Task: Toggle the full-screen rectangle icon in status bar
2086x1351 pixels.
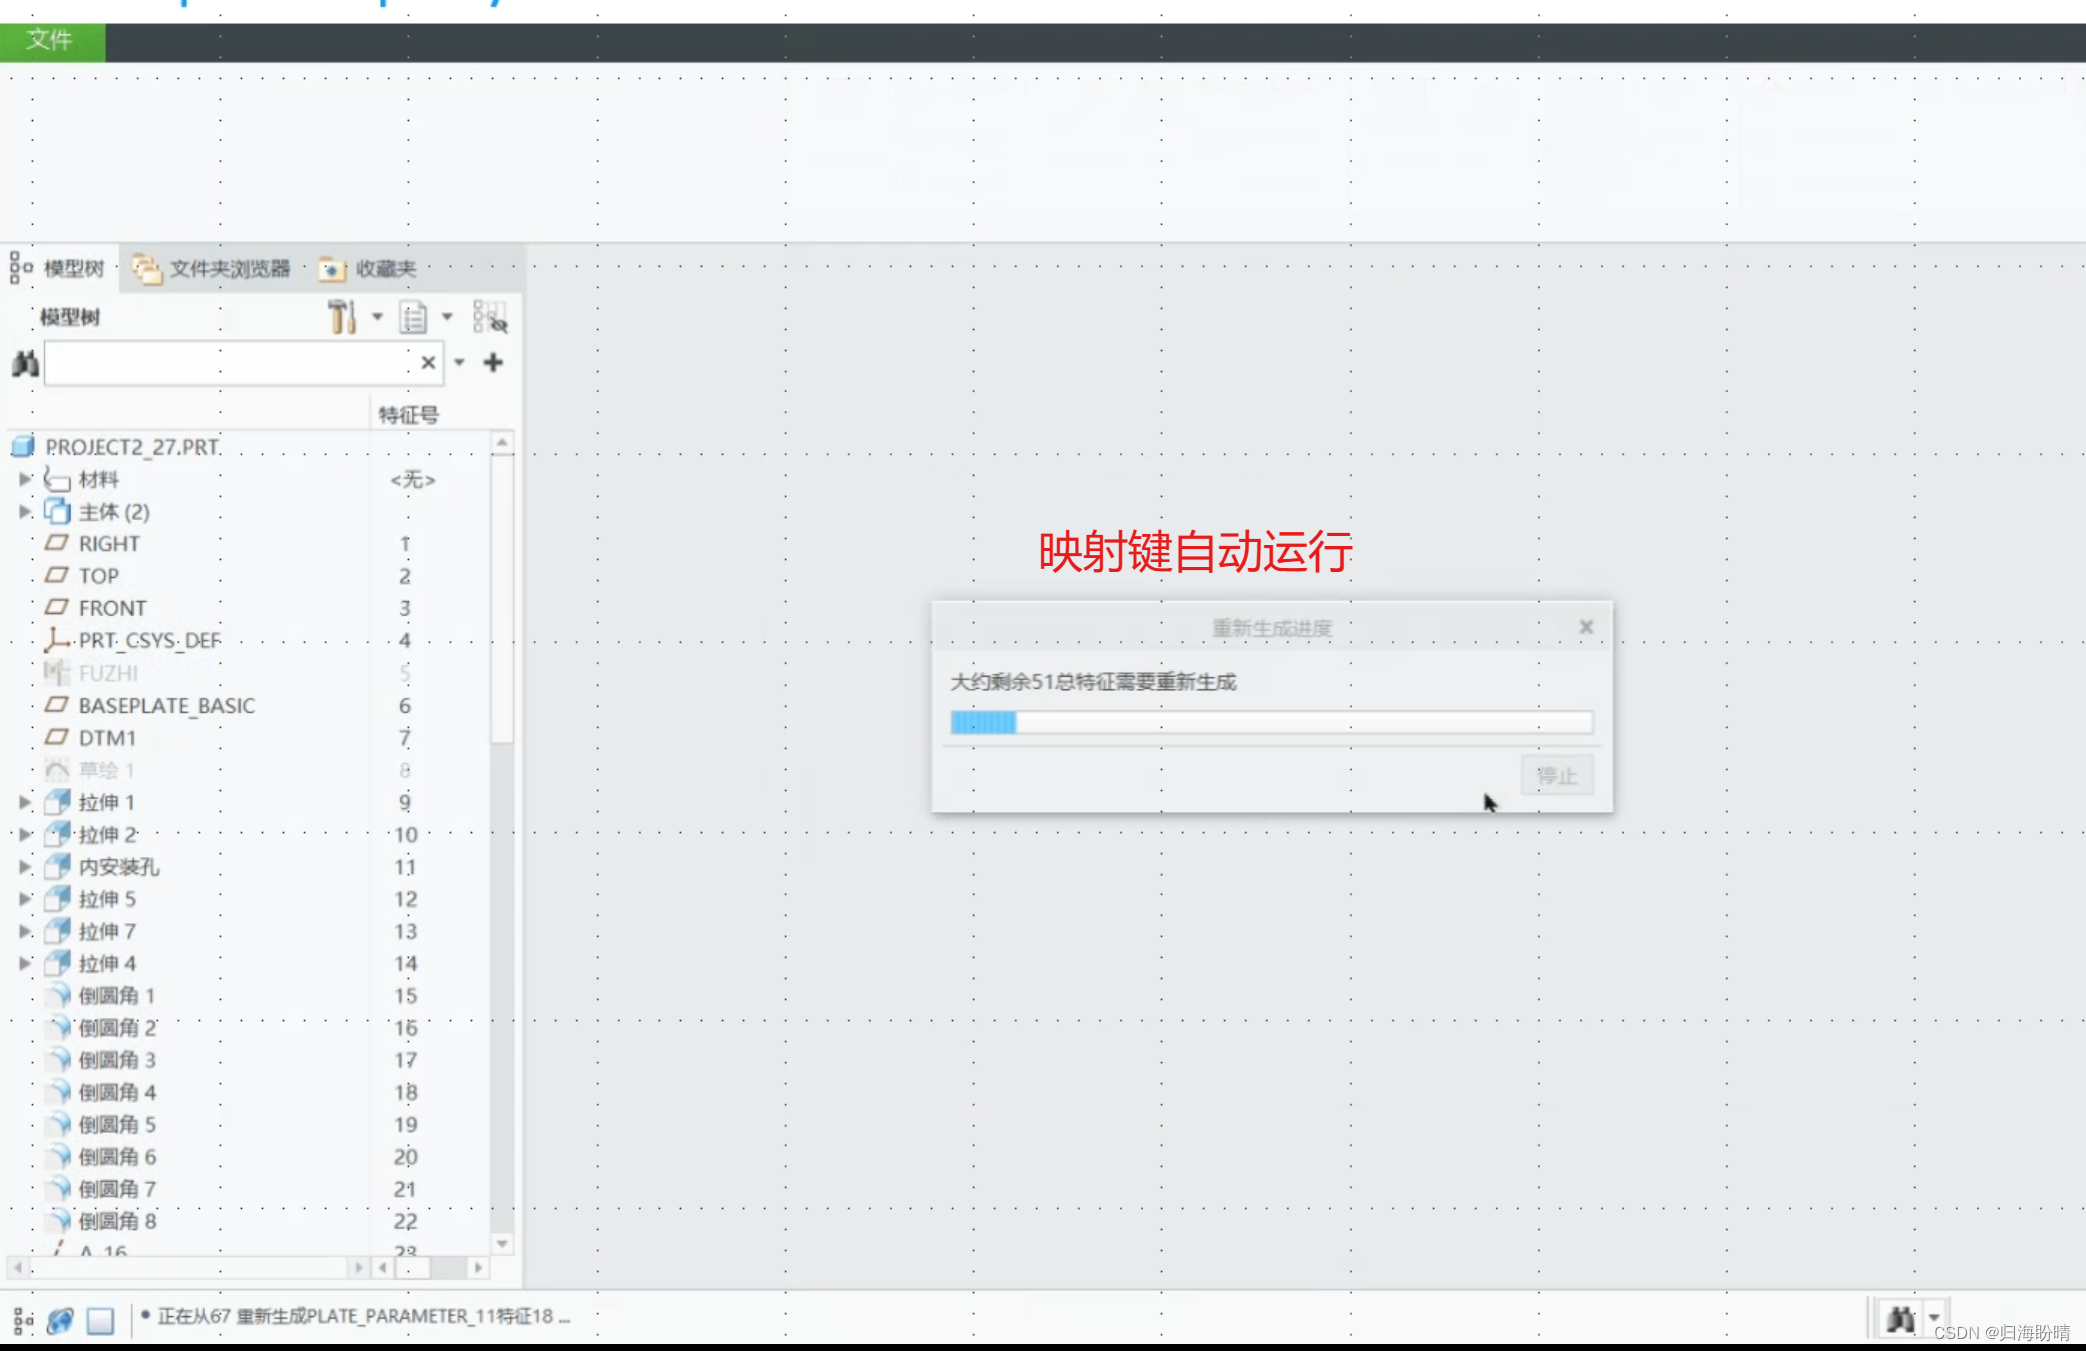Action: [x=100, y=1320]
